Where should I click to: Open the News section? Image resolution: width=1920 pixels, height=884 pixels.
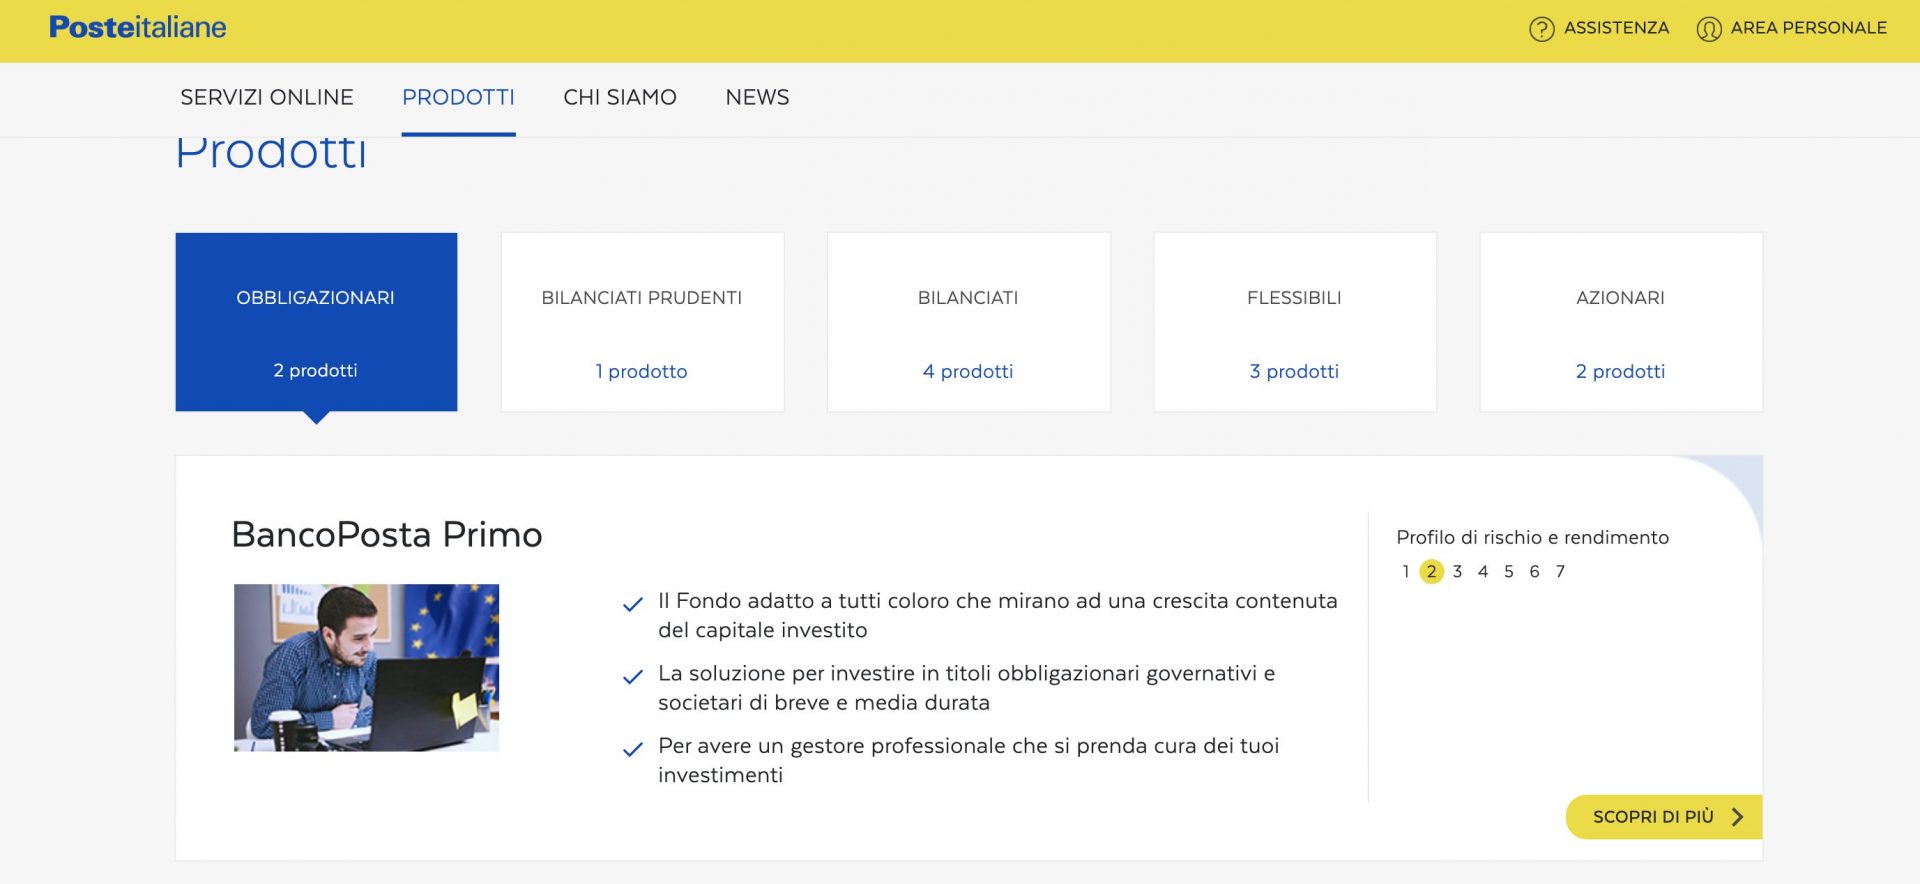point(757,97)
